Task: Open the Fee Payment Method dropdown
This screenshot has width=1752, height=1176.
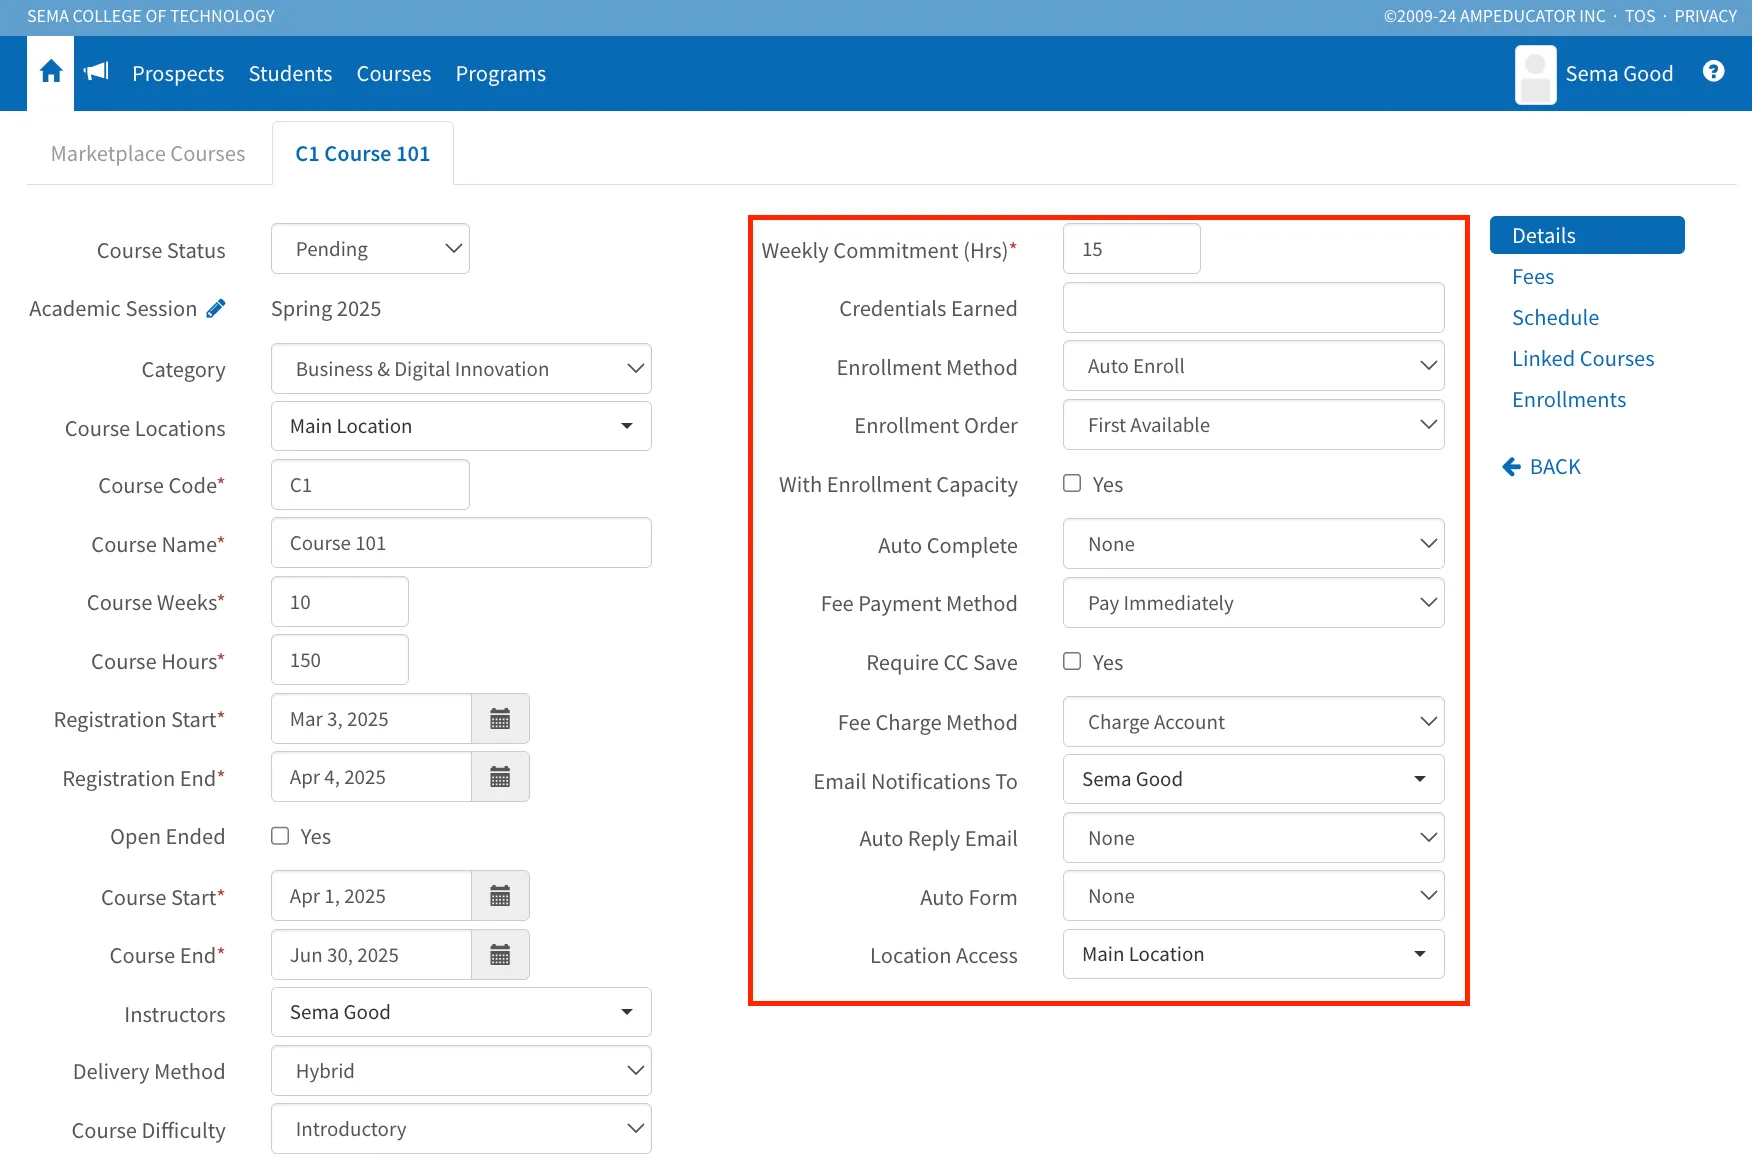Action: [x=1253, y=603]
